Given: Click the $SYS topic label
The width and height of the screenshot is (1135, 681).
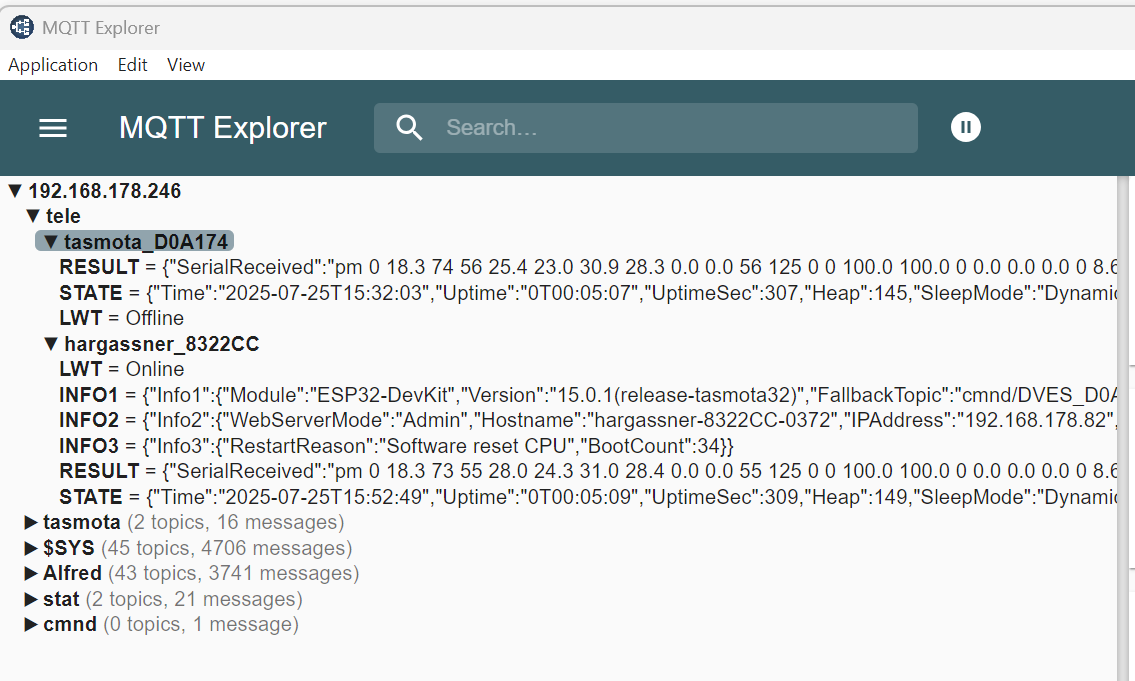Looking at the screenshot, I should tap(69, 548).
